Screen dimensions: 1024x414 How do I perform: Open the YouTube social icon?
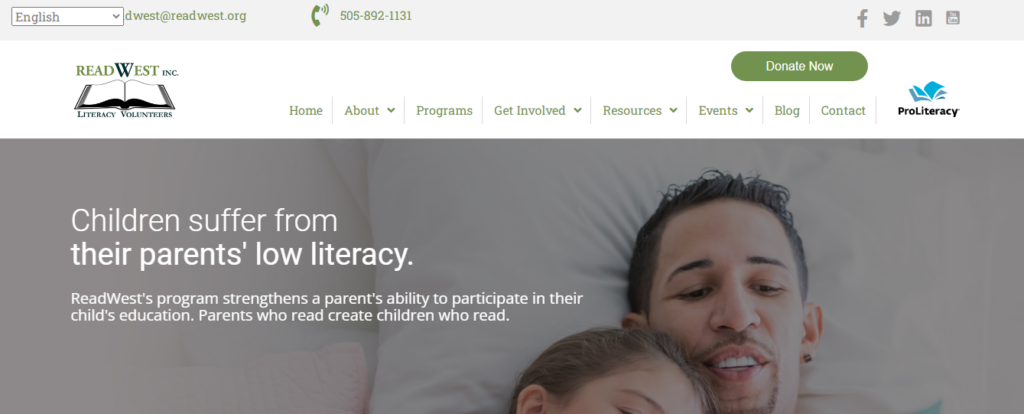point(953,18)
